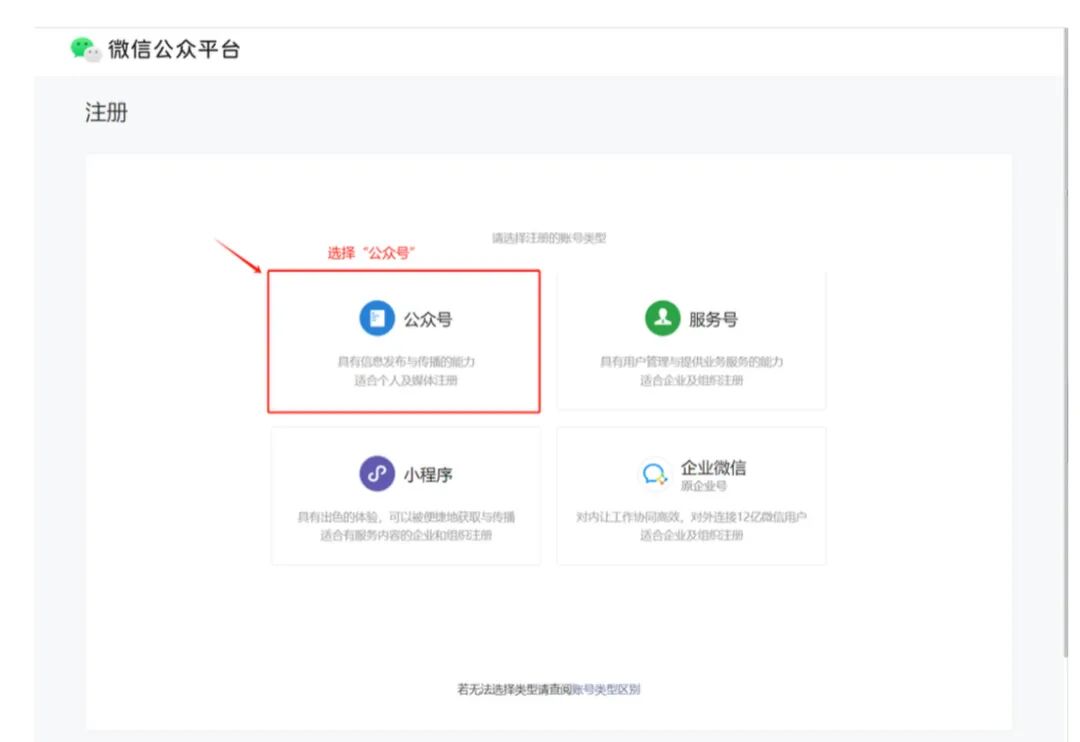
Task: Select the 小程序 account type title
Action: click(x=428, y=475)
